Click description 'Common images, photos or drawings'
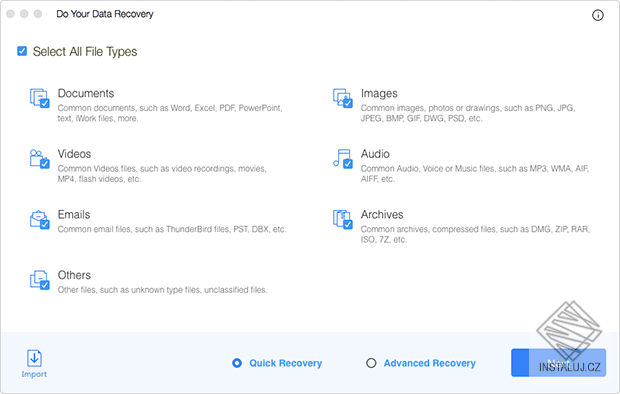The width and height of the screenshot is (620, 394). [468, 113]
